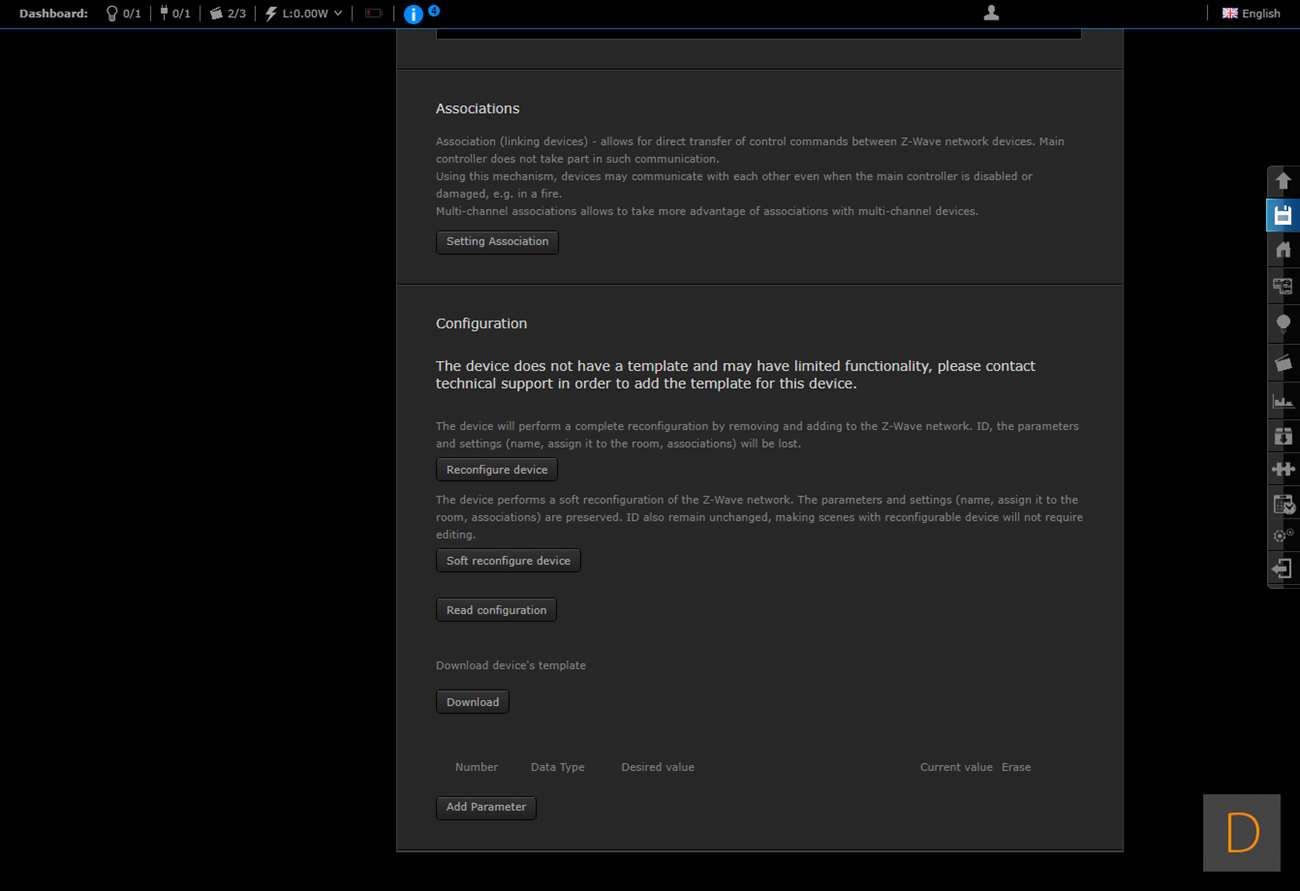The image size is (1300, 891).
Task: Open the gears configuration sidebar icon
Action: point(1283,536)
